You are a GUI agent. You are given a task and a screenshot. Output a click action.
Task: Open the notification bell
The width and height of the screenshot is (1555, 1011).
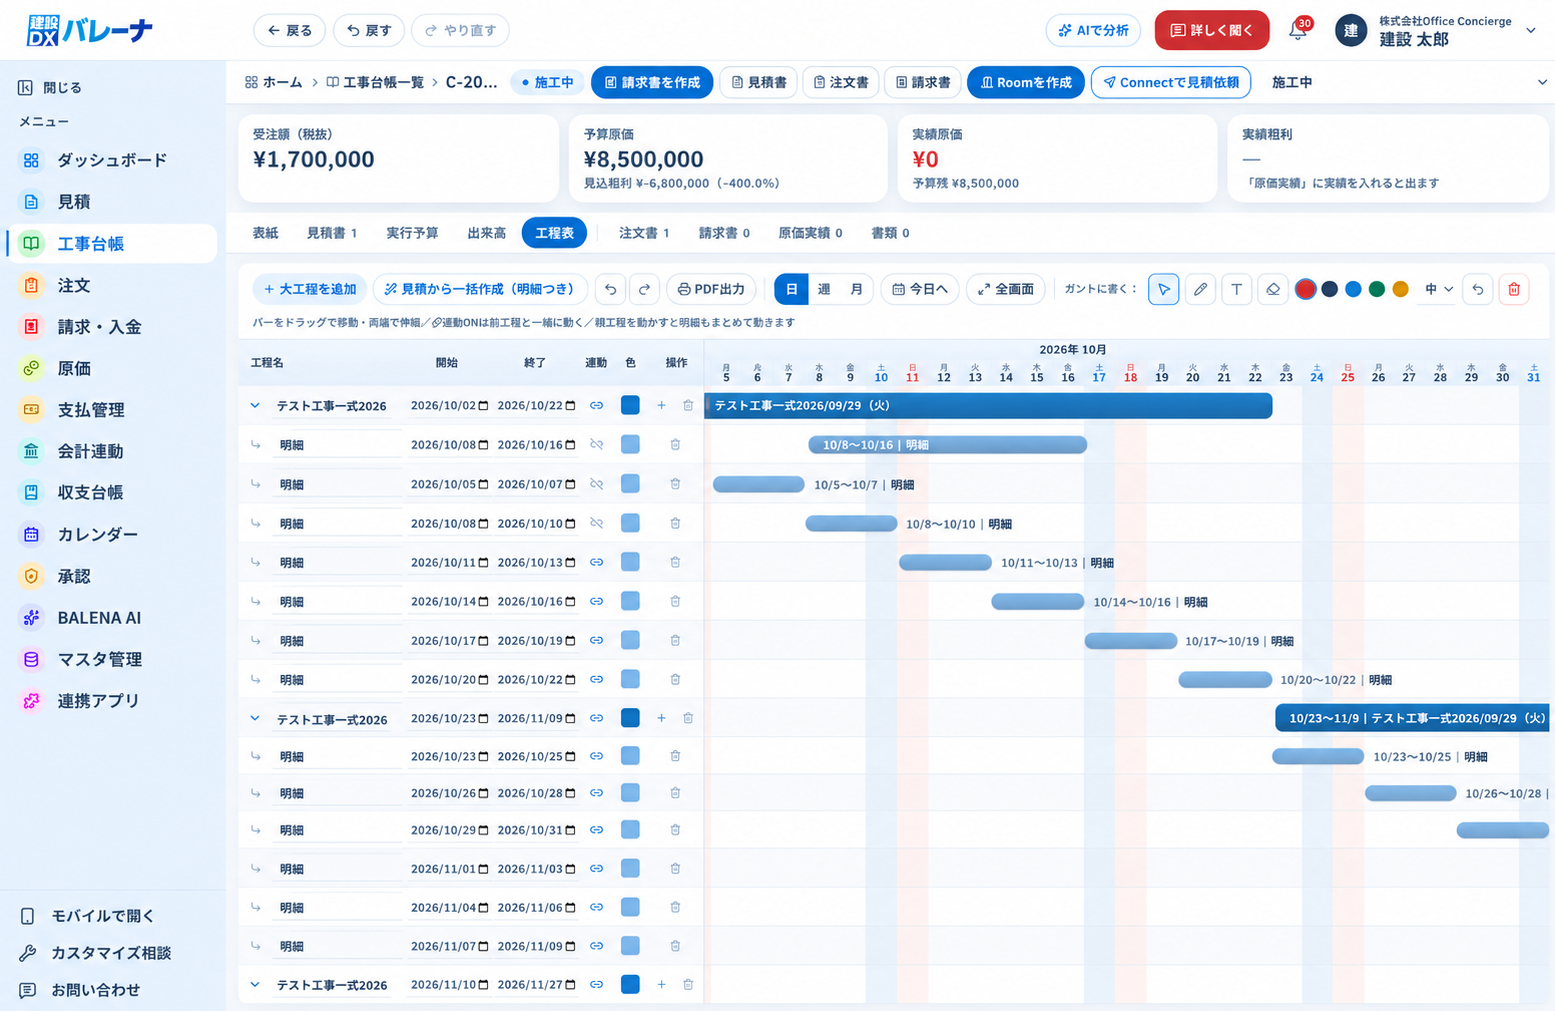coord(1297,30)
